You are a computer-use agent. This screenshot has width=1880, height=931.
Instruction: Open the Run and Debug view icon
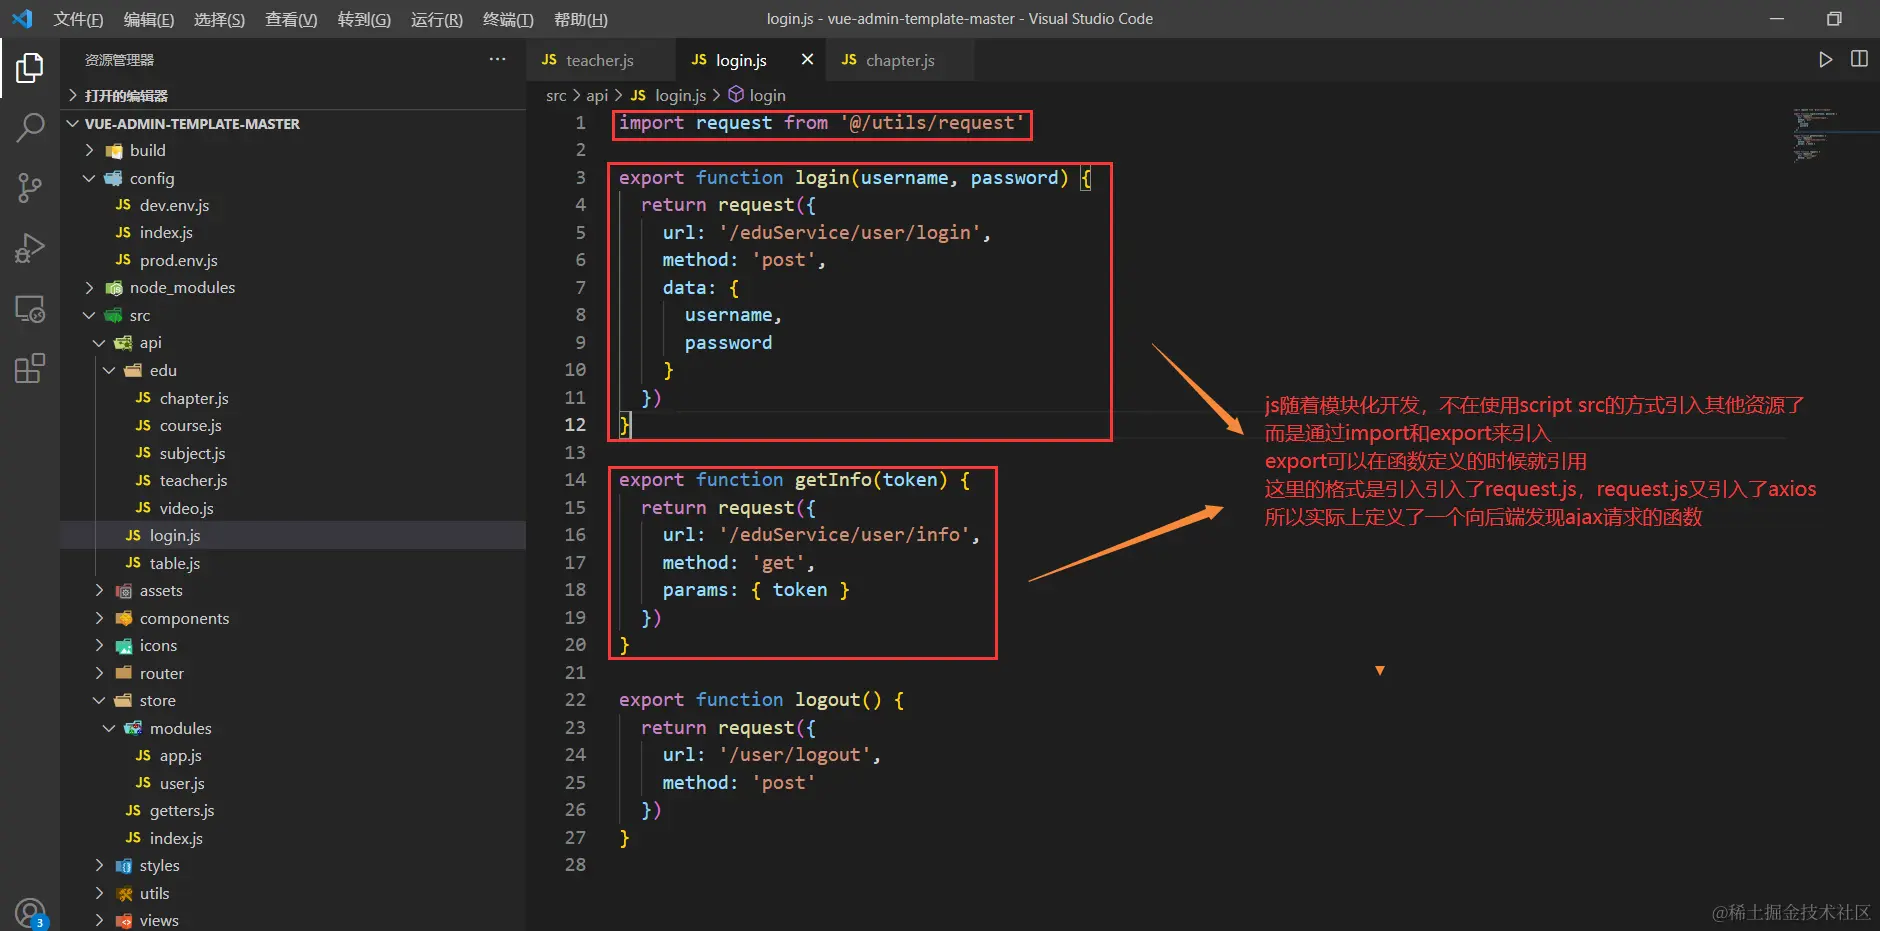click(x=30, y=247)
